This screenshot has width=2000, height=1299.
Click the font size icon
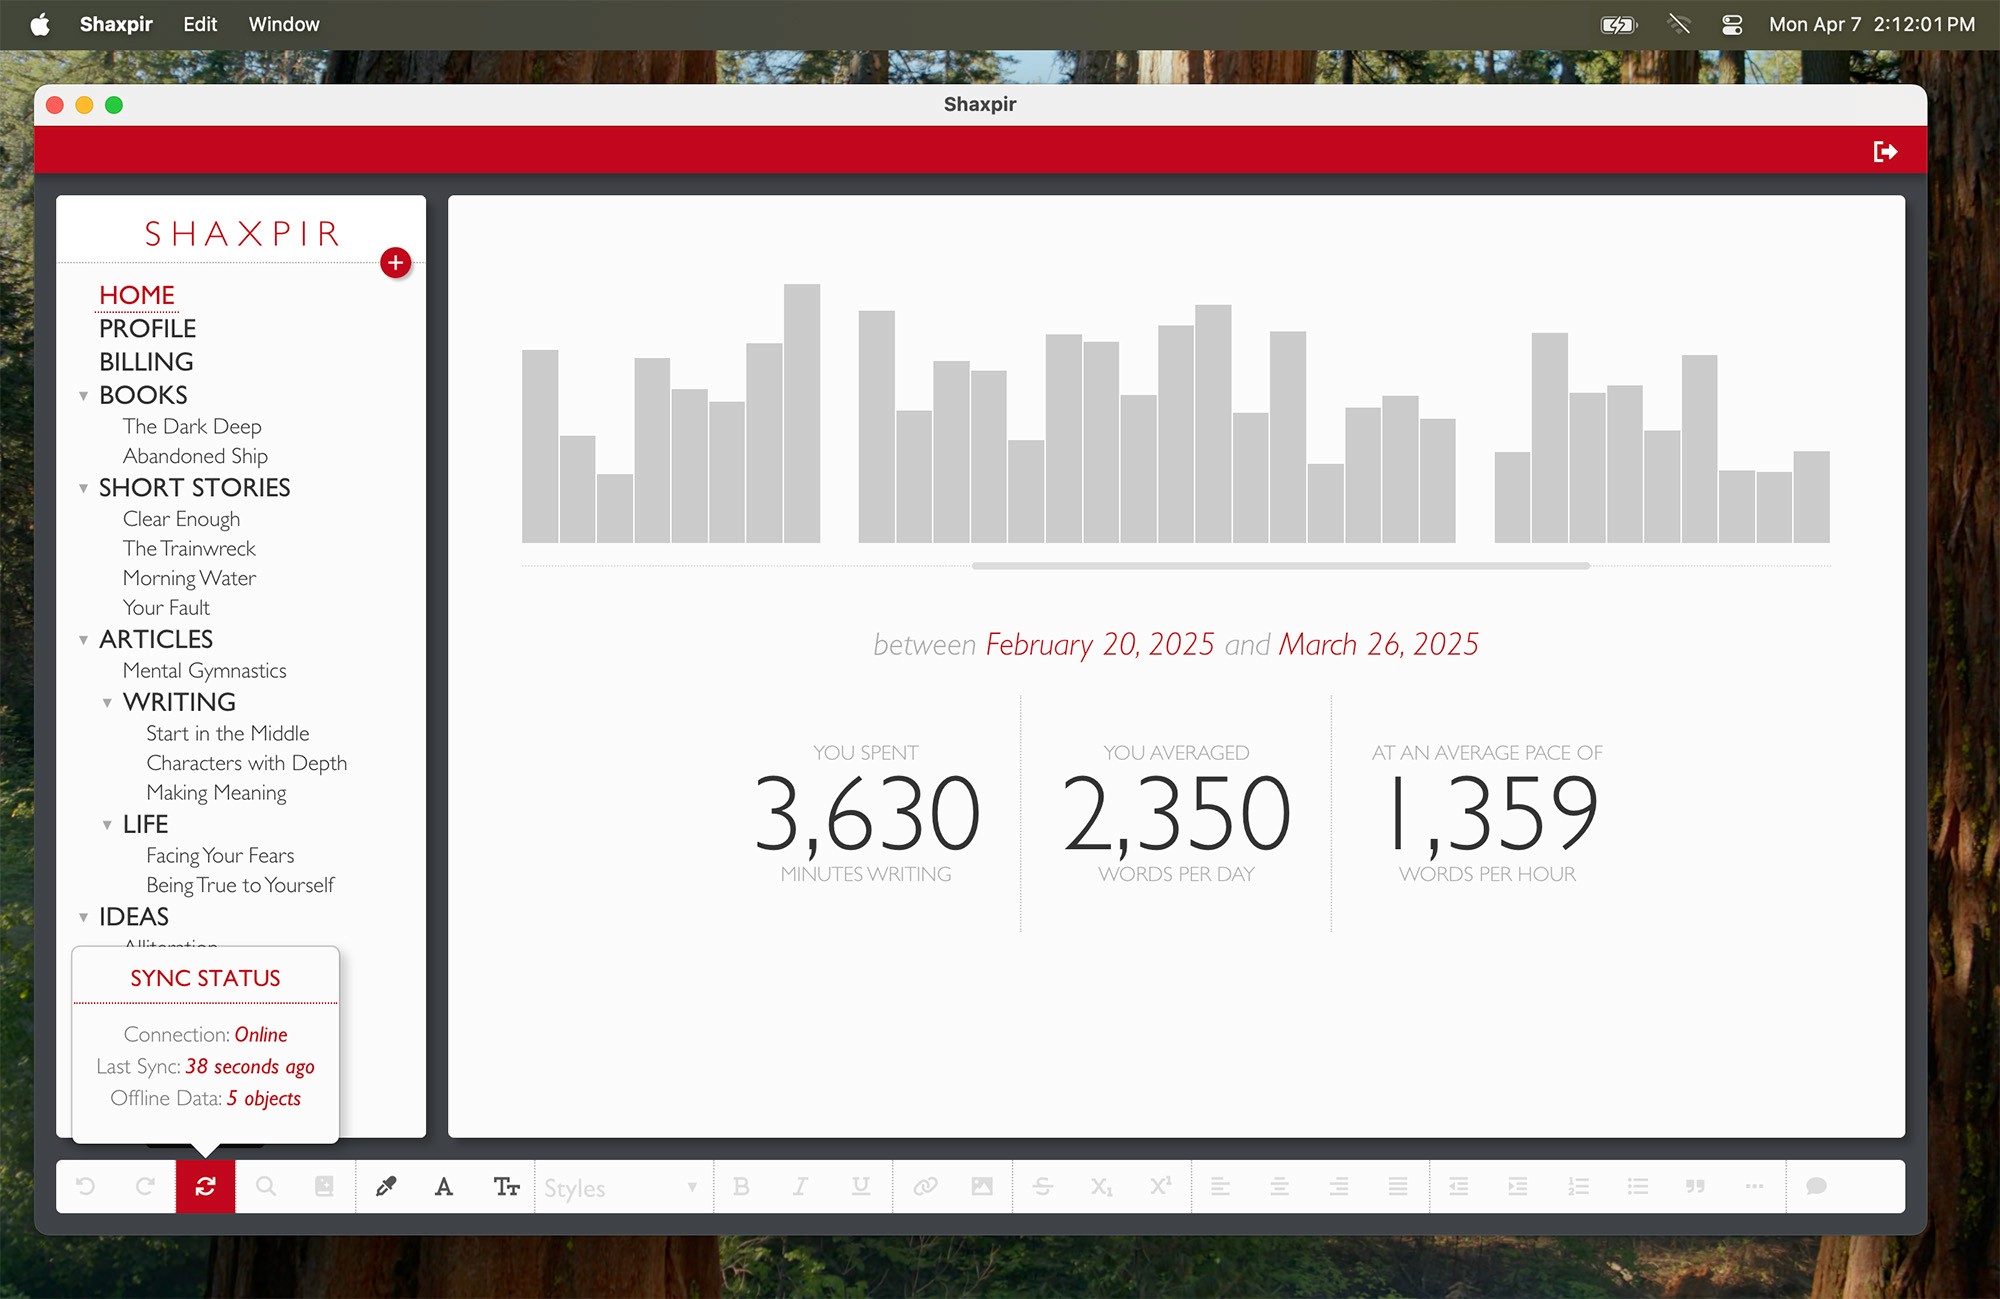(506, 1186)
